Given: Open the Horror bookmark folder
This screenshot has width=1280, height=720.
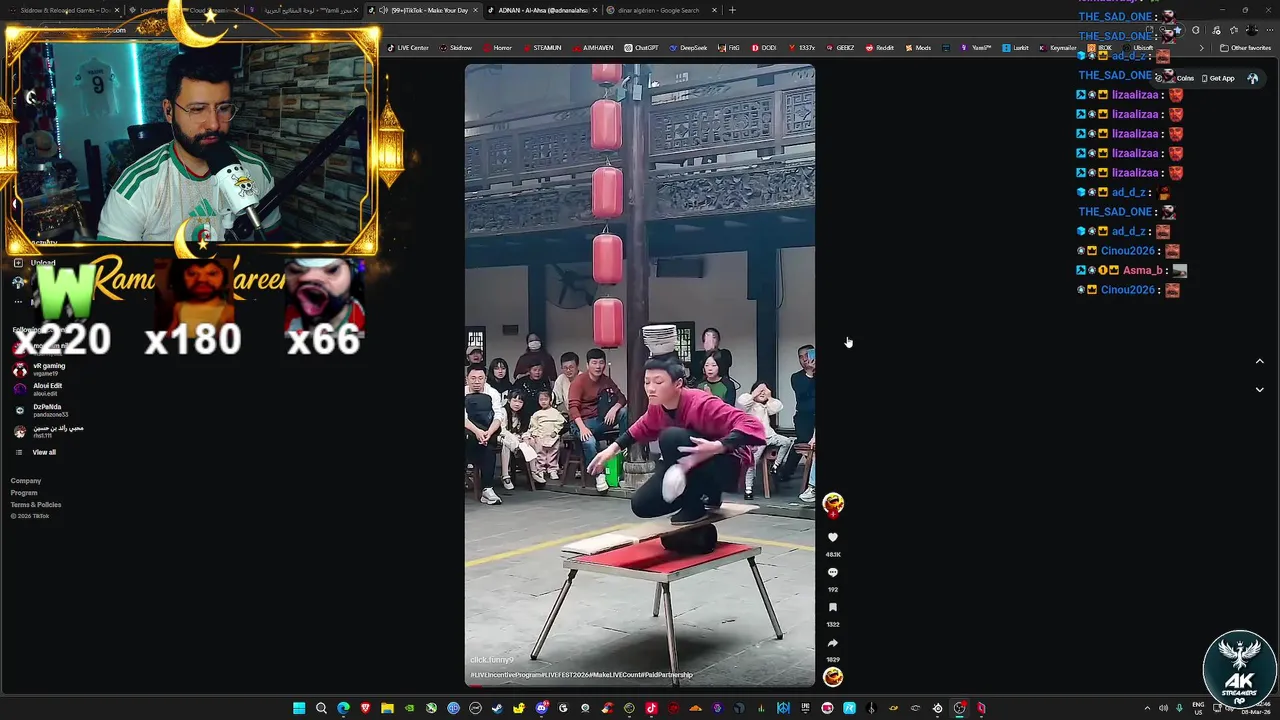Looking at the screenshot, I should click(x=497, y=48).
